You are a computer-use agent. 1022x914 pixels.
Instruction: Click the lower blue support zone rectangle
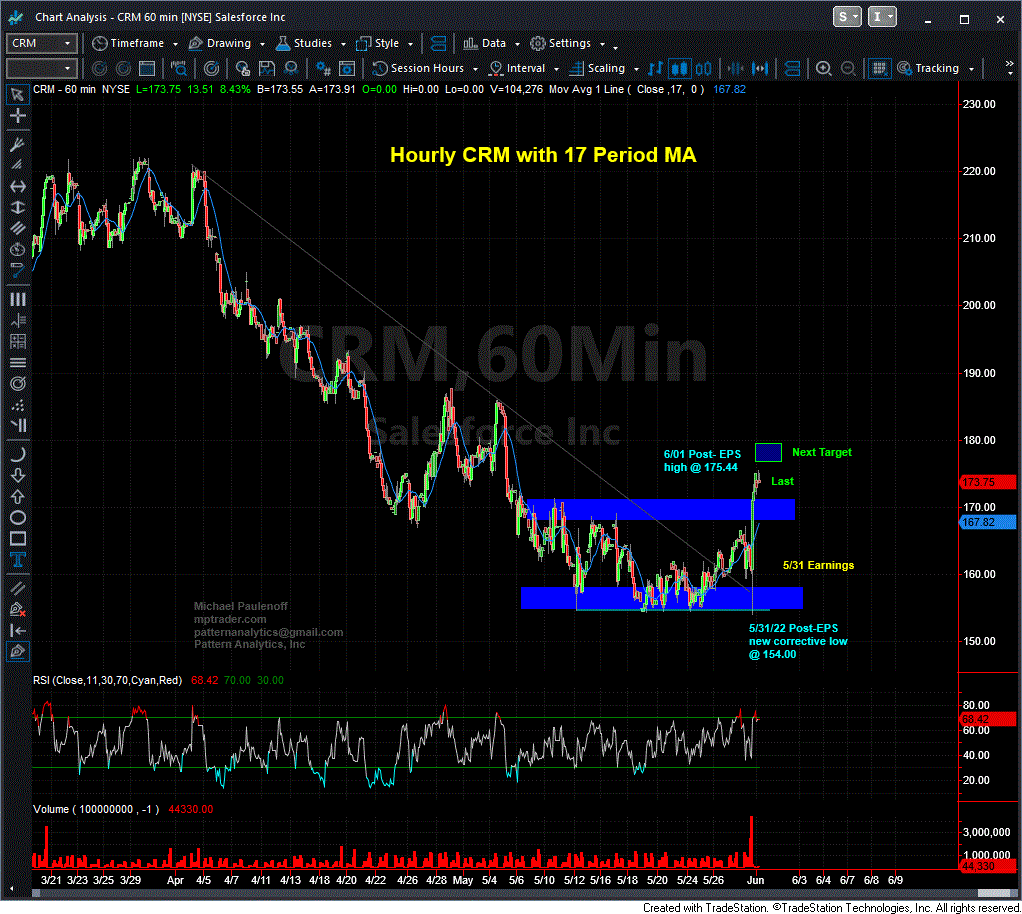(x=662, y=598)
